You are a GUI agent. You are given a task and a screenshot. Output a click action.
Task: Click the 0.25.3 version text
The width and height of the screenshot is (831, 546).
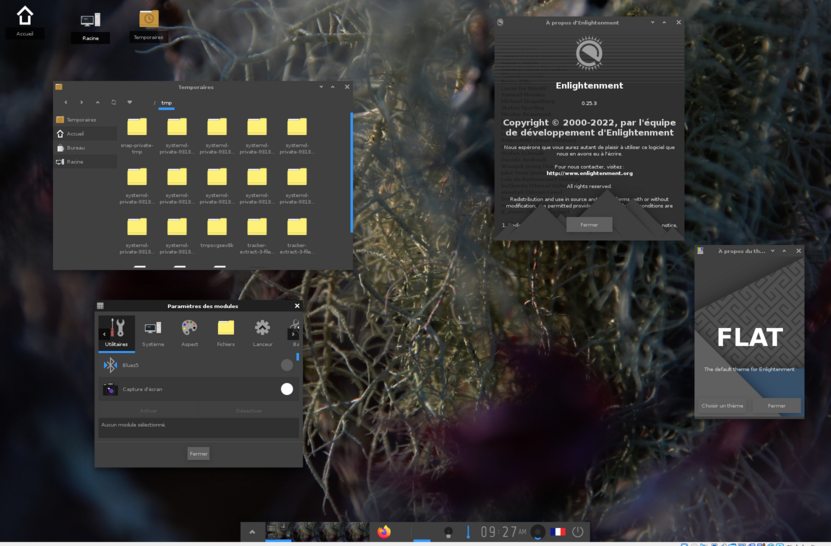(x=589, y=103)
